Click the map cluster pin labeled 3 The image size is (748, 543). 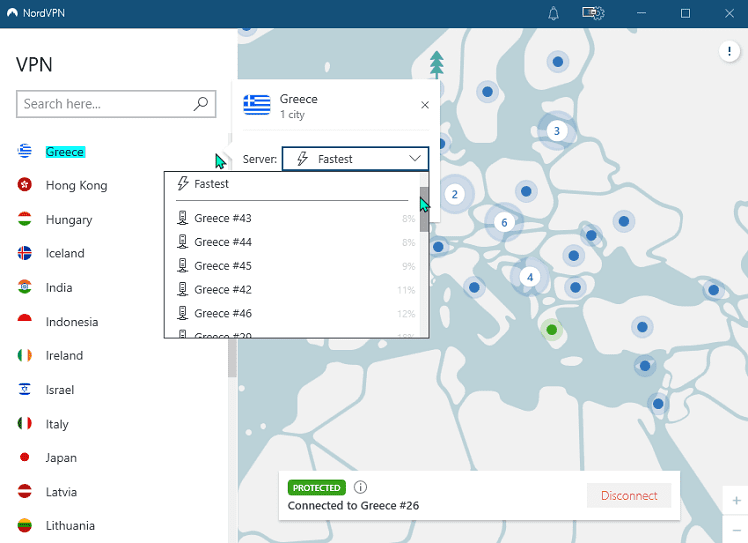[556, 131]
